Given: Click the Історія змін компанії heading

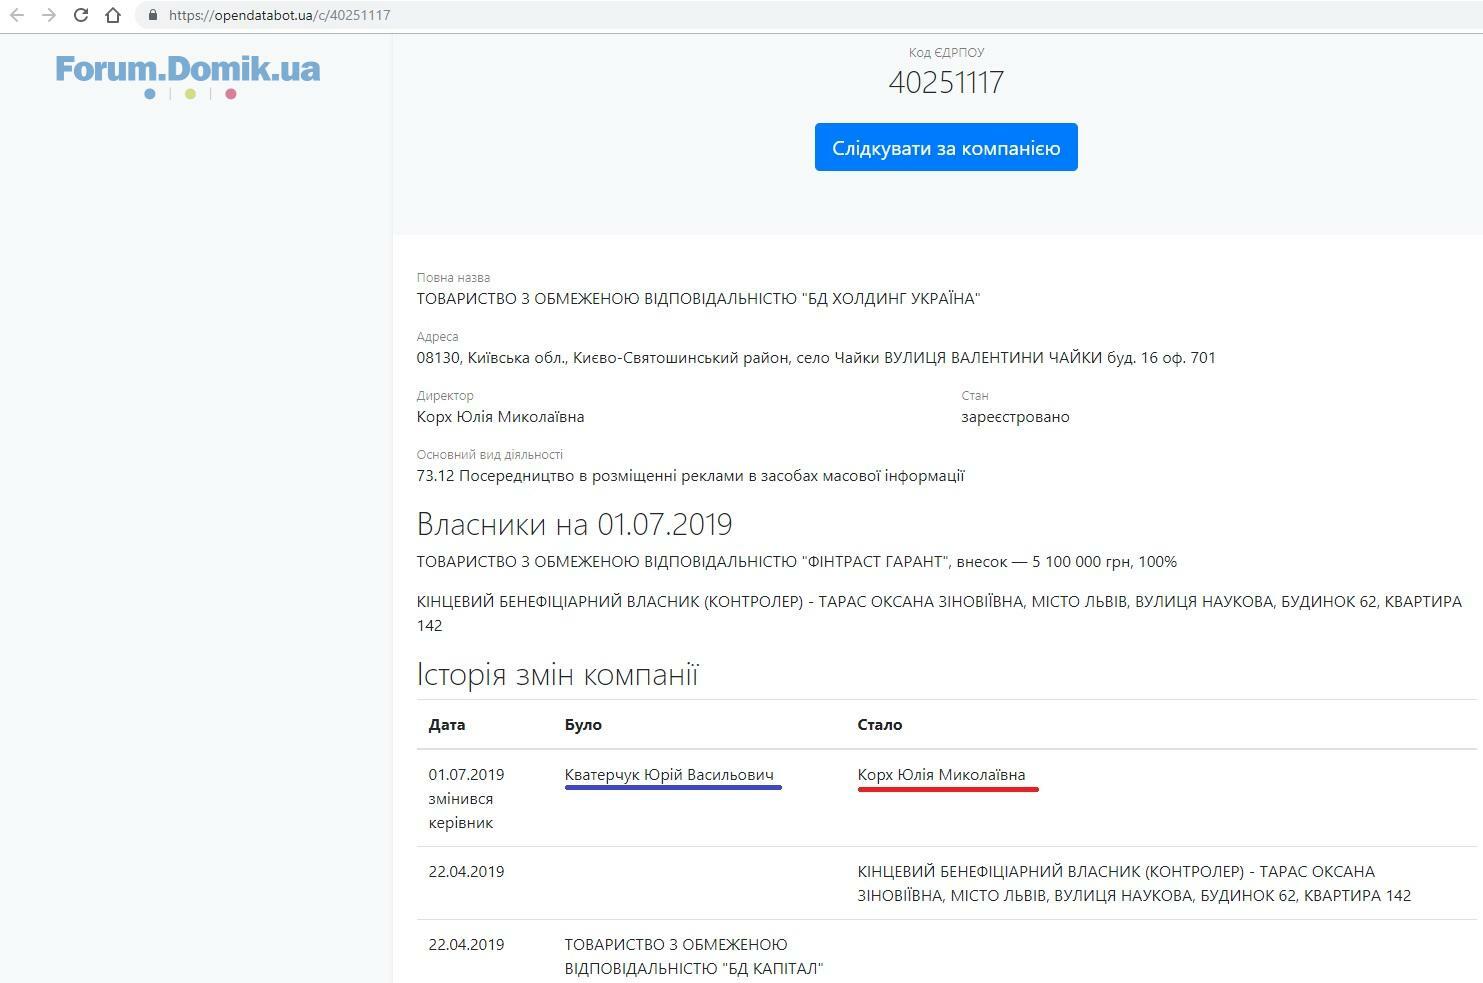Looking at the screenshot, I should [x=557, y=674].
